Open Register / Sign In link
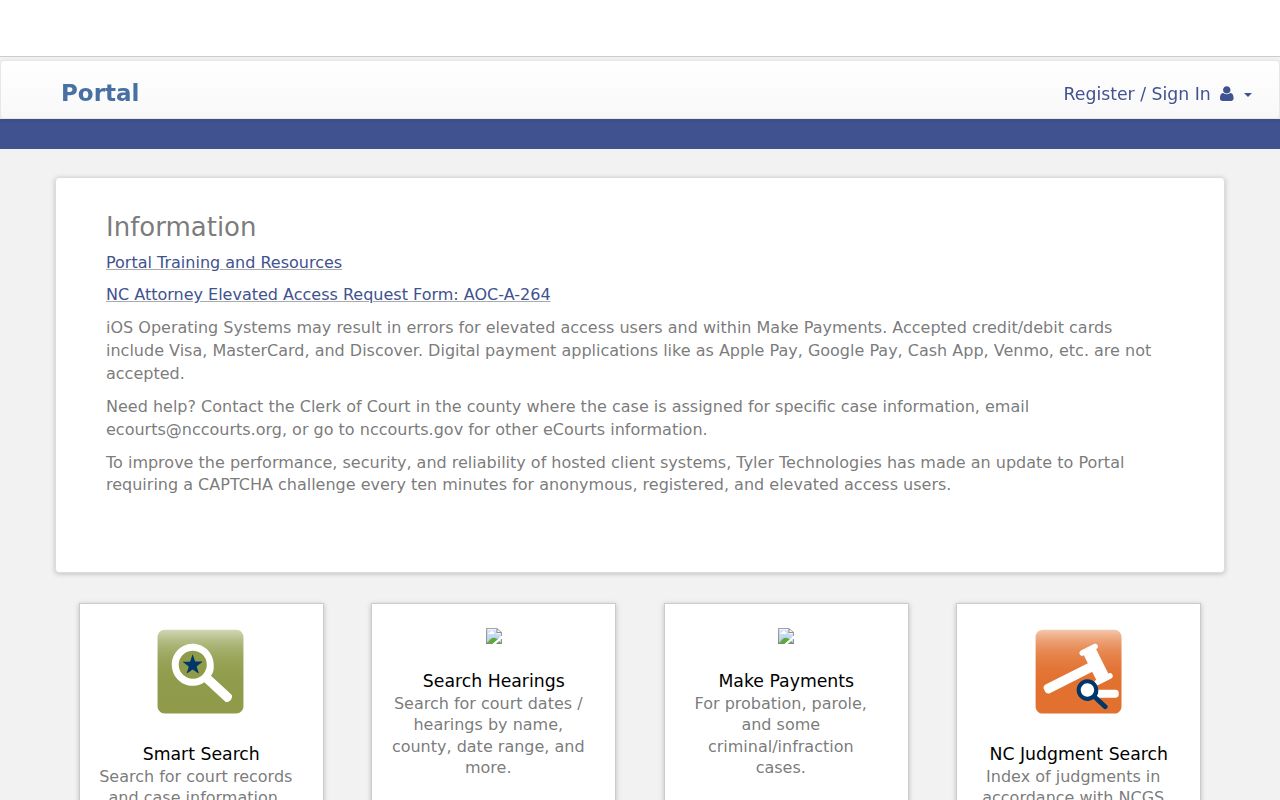The image size is (1280, 800). 1136,94
